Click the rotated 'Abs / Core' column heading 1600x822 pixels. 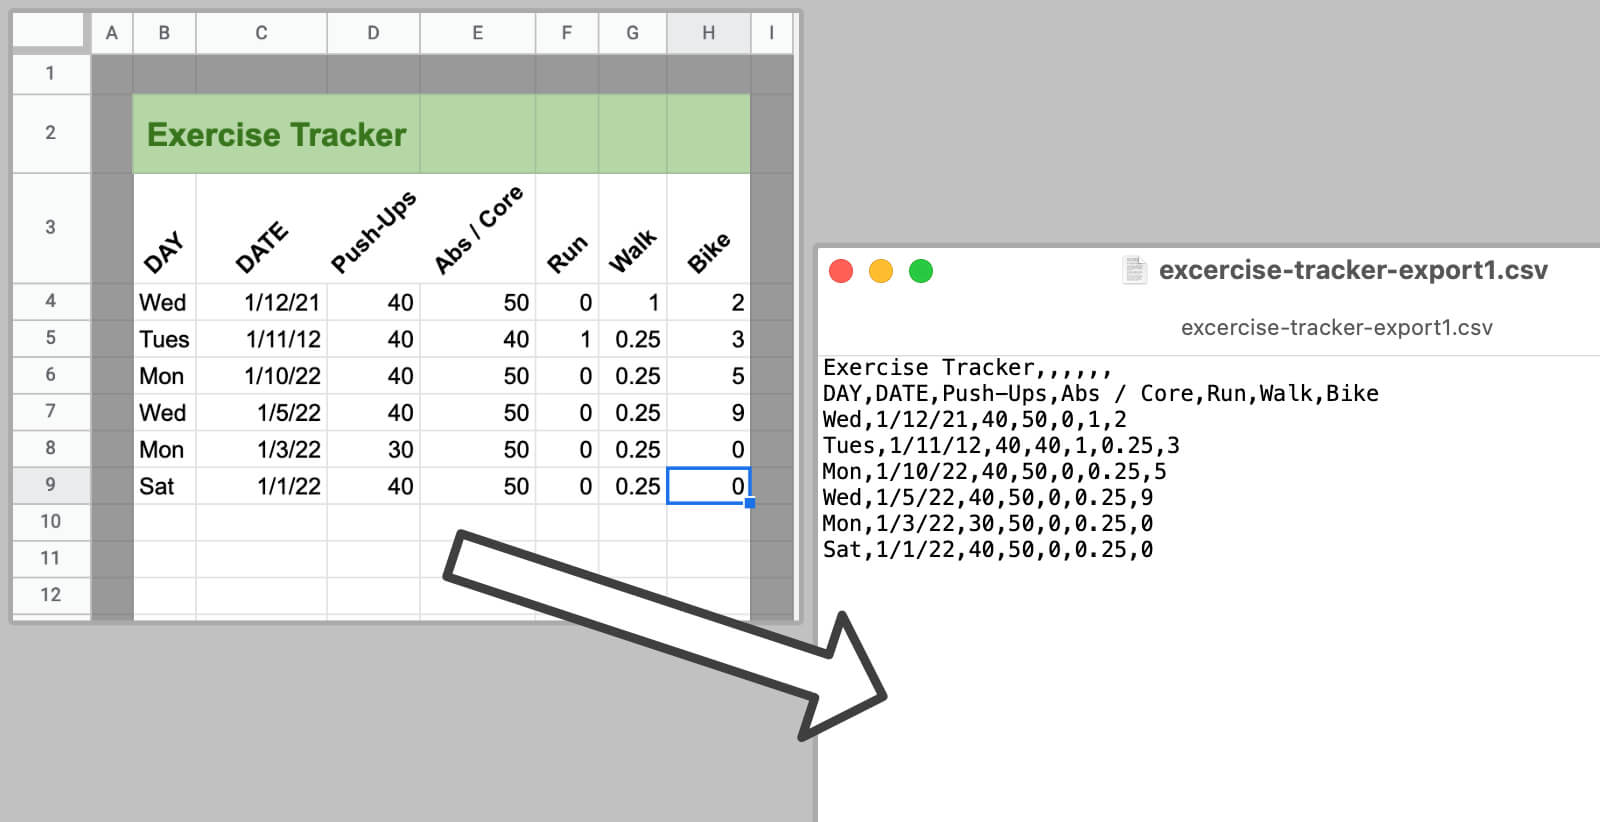478,229
